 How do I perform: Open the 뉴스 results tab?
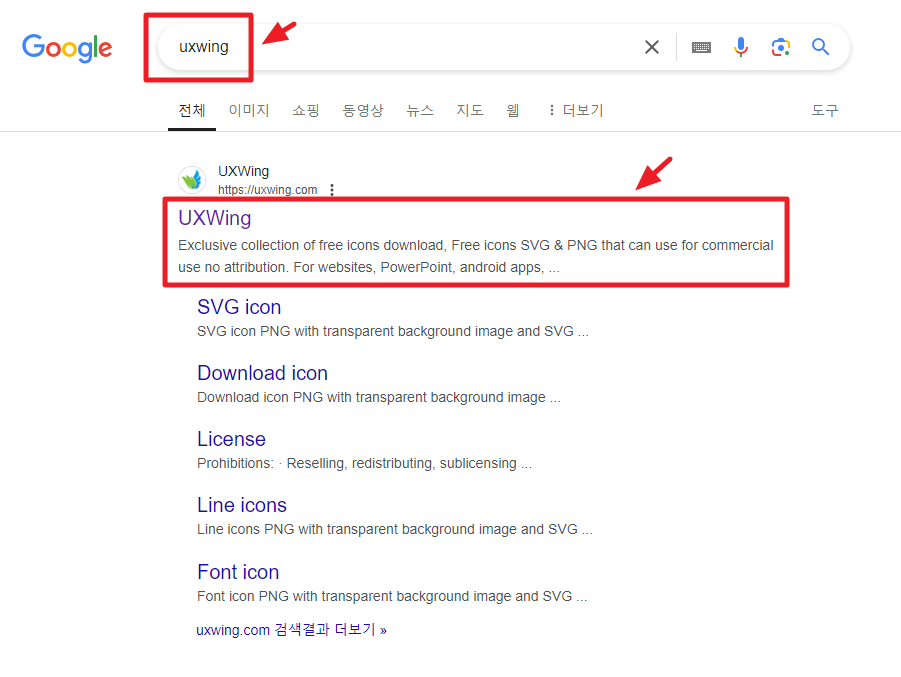pyautogui.click(x=419, y=110)
